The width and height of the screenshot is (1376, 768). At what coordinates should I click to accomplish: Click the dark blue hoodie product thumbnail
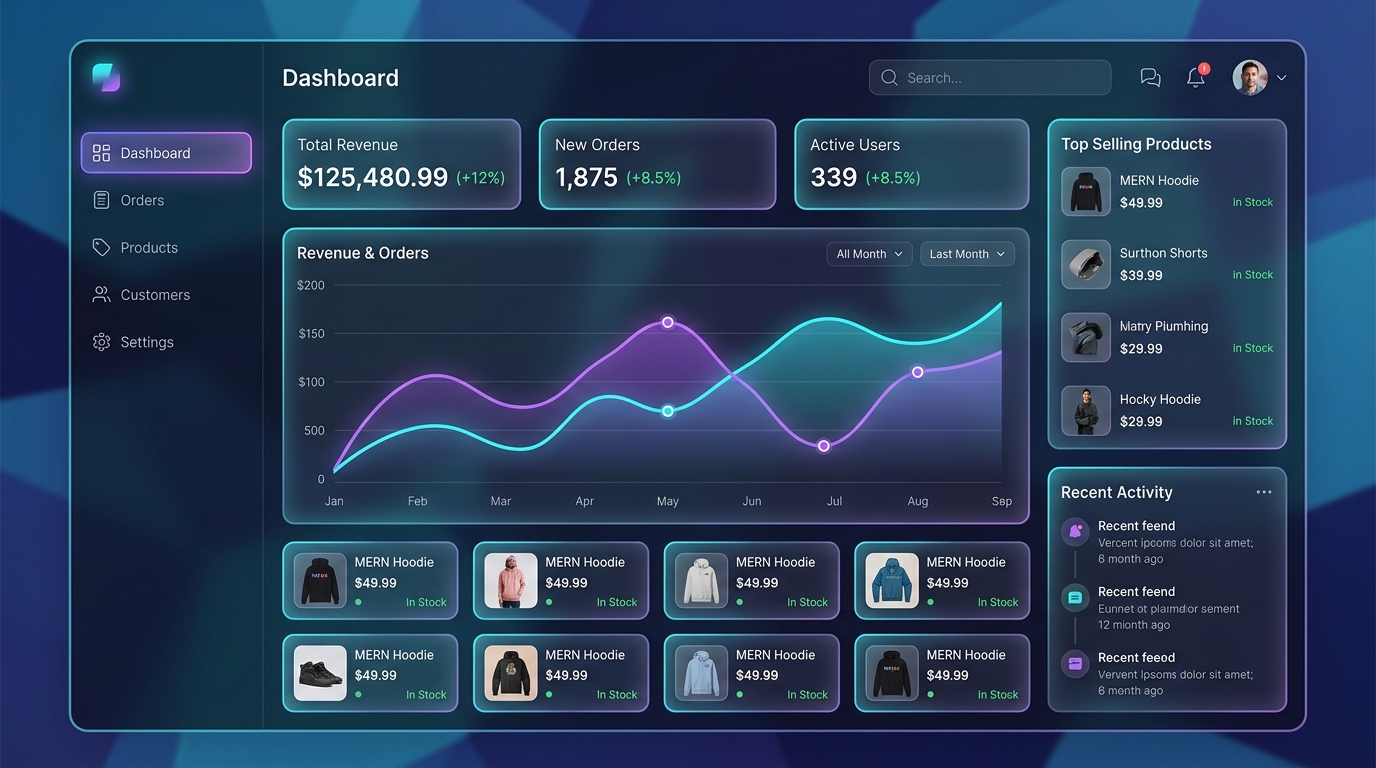coord(892,581)
